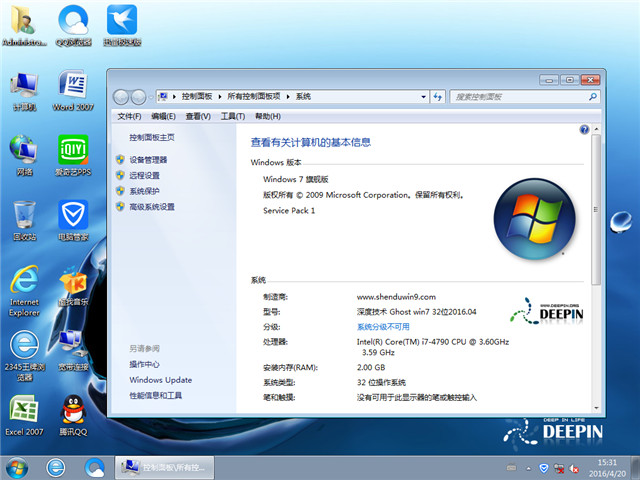This screenshot has width=640, height=480.
Task: Open 设备管理器 link
Action: point(148,160)
